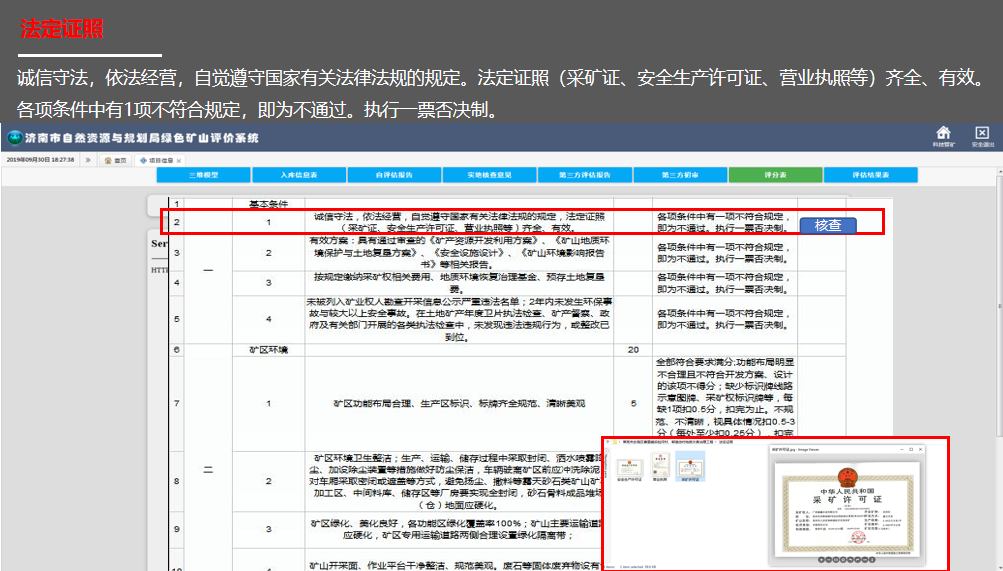Open the 安全生产许可证 thumbnail in the file explorer
This screenshot has height=571, width=1003.
point(629,468)
